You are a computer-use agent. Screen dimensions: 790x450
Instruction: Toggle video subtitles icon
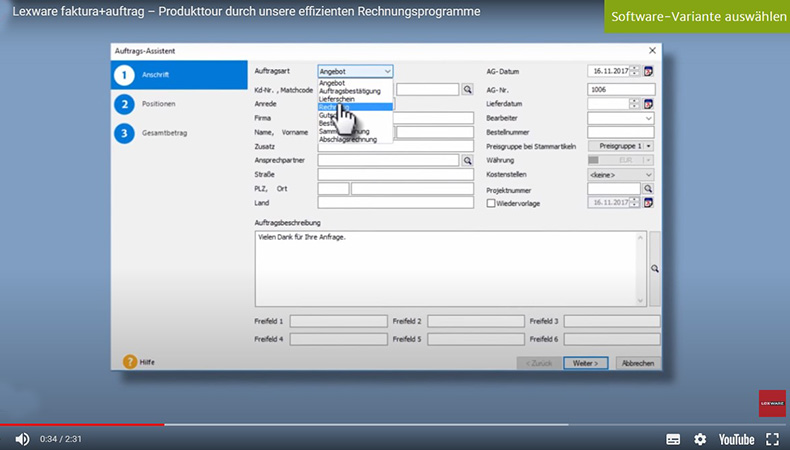pyautogui.click(x=673, y=439)
